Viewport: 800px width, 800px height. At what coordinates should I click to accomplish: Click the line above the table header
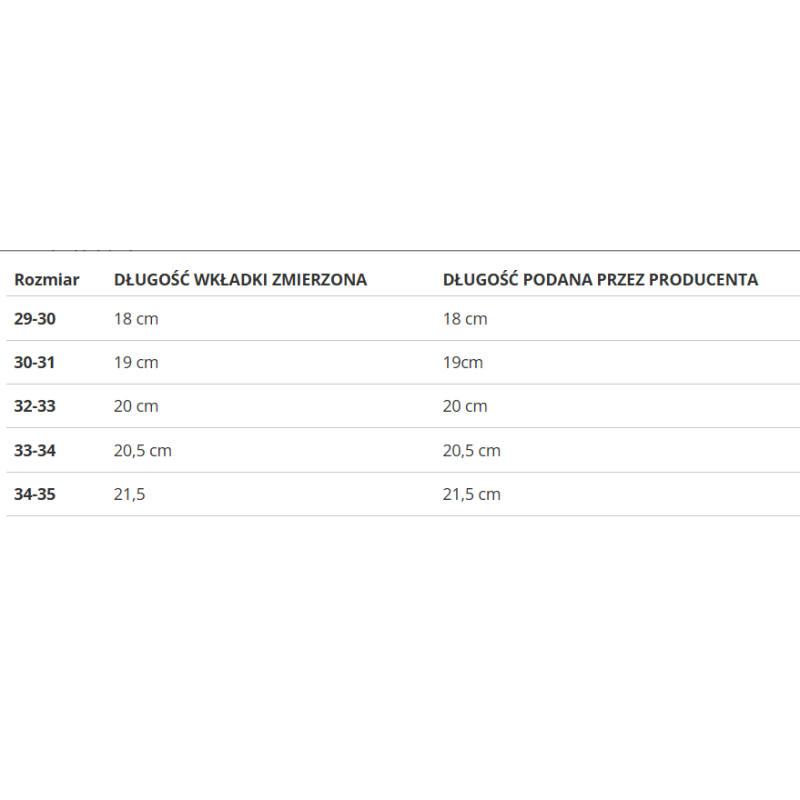pyautogui.click(x=400, y=251)
